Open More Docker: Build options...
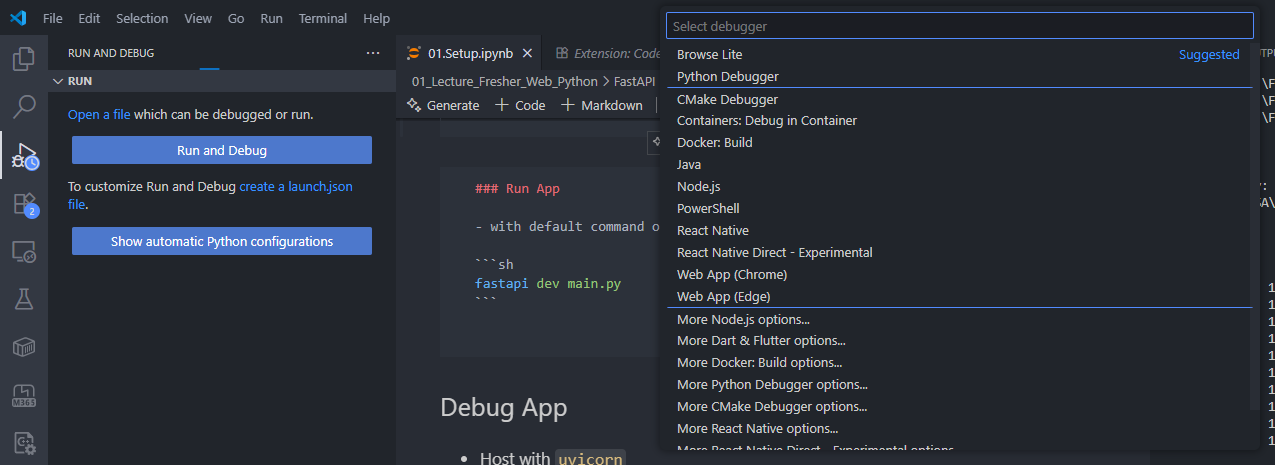The height and width of the screenshot is (465, 1275). (x=959, y=363)
